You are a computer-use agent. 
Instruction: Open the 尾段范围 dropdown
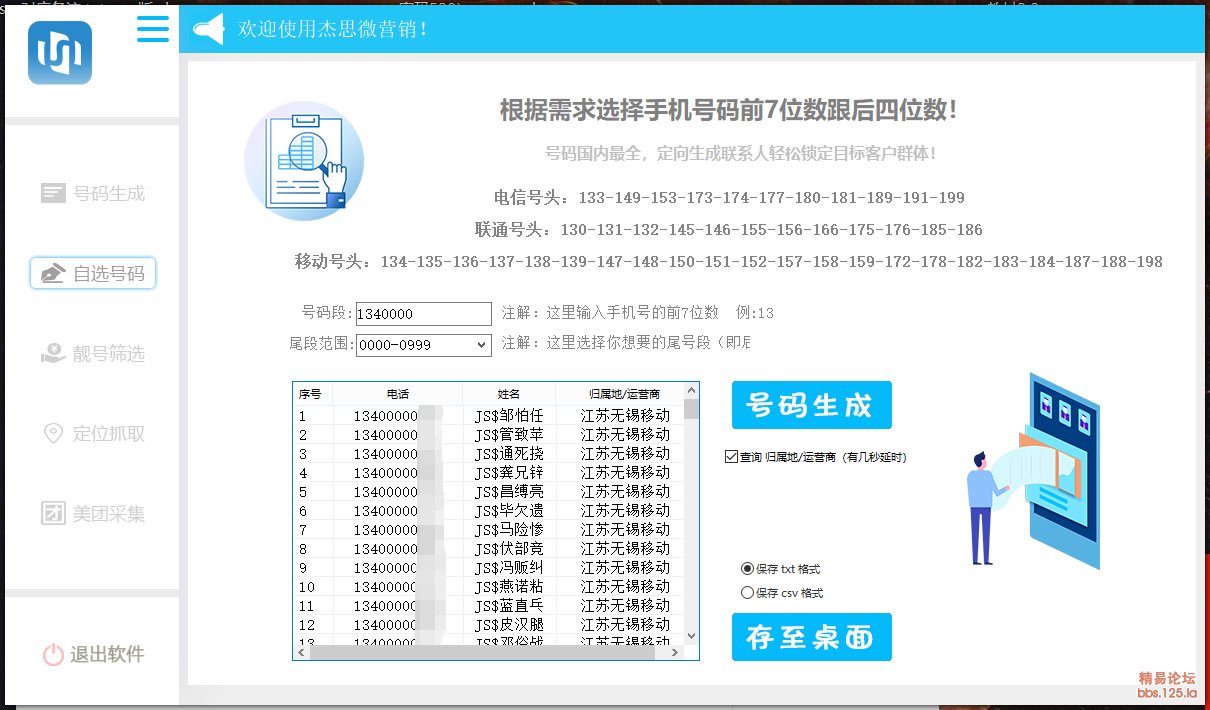(x=424, y=345)
